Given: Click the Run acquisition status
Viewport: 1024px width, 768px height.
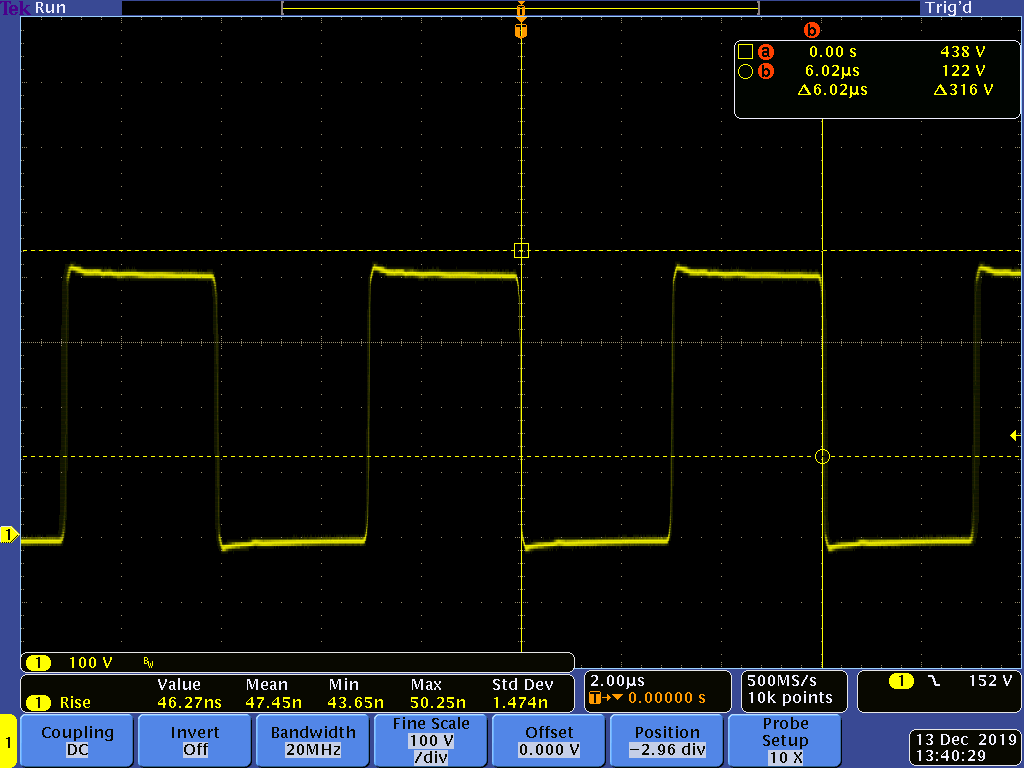Looking at the screenshot, I should point(50,8).
